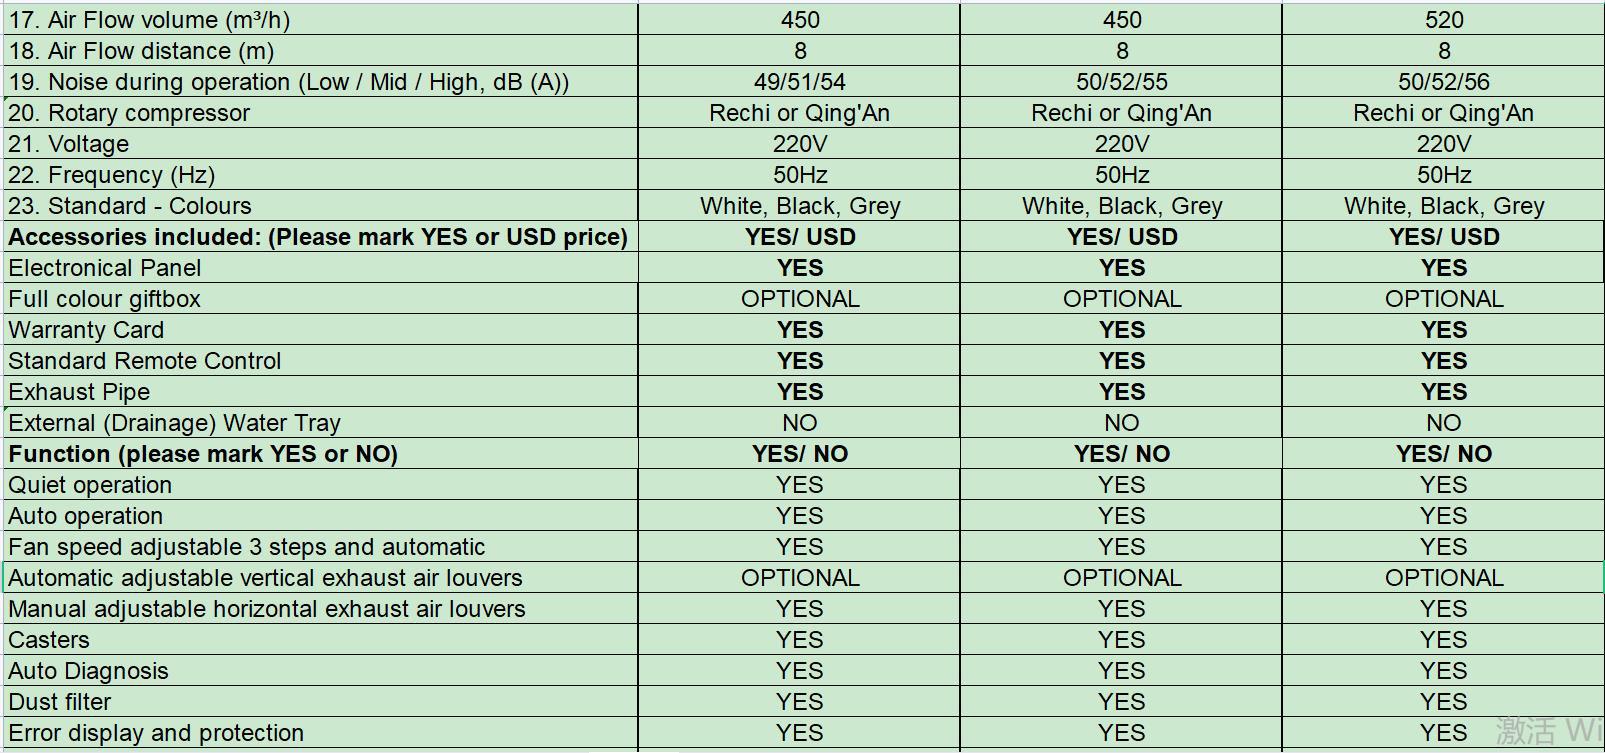This screenshot has width=1605, height=753.
Task: Click the 'Warranty Card' label cell
Action: 86,330
